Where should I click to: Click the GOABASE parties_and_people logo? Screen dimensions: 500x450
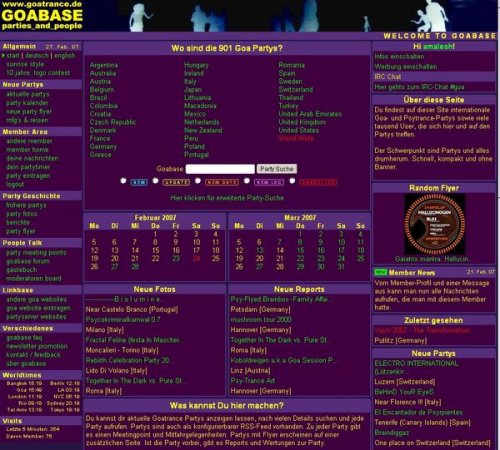tap(42, 16)
